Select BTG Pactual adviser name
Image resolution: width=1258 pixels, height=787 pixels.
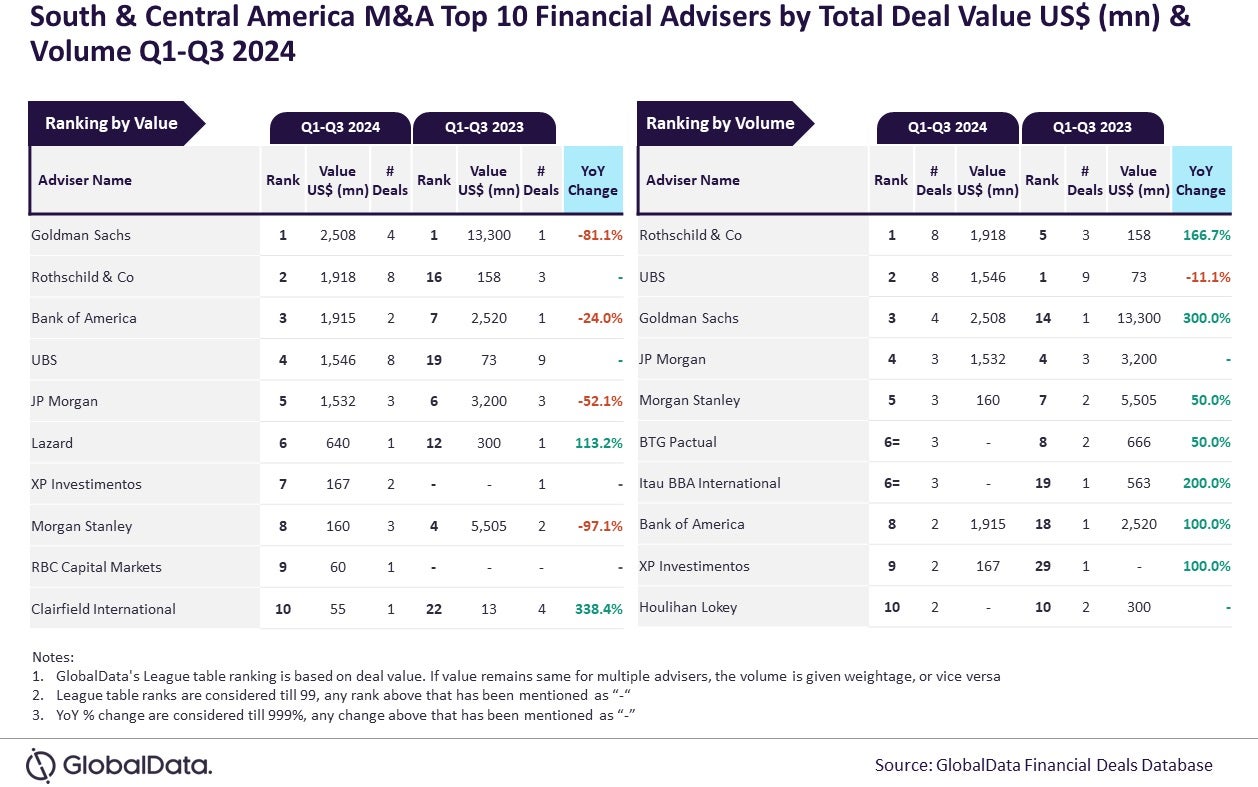(x=678, y=442)
